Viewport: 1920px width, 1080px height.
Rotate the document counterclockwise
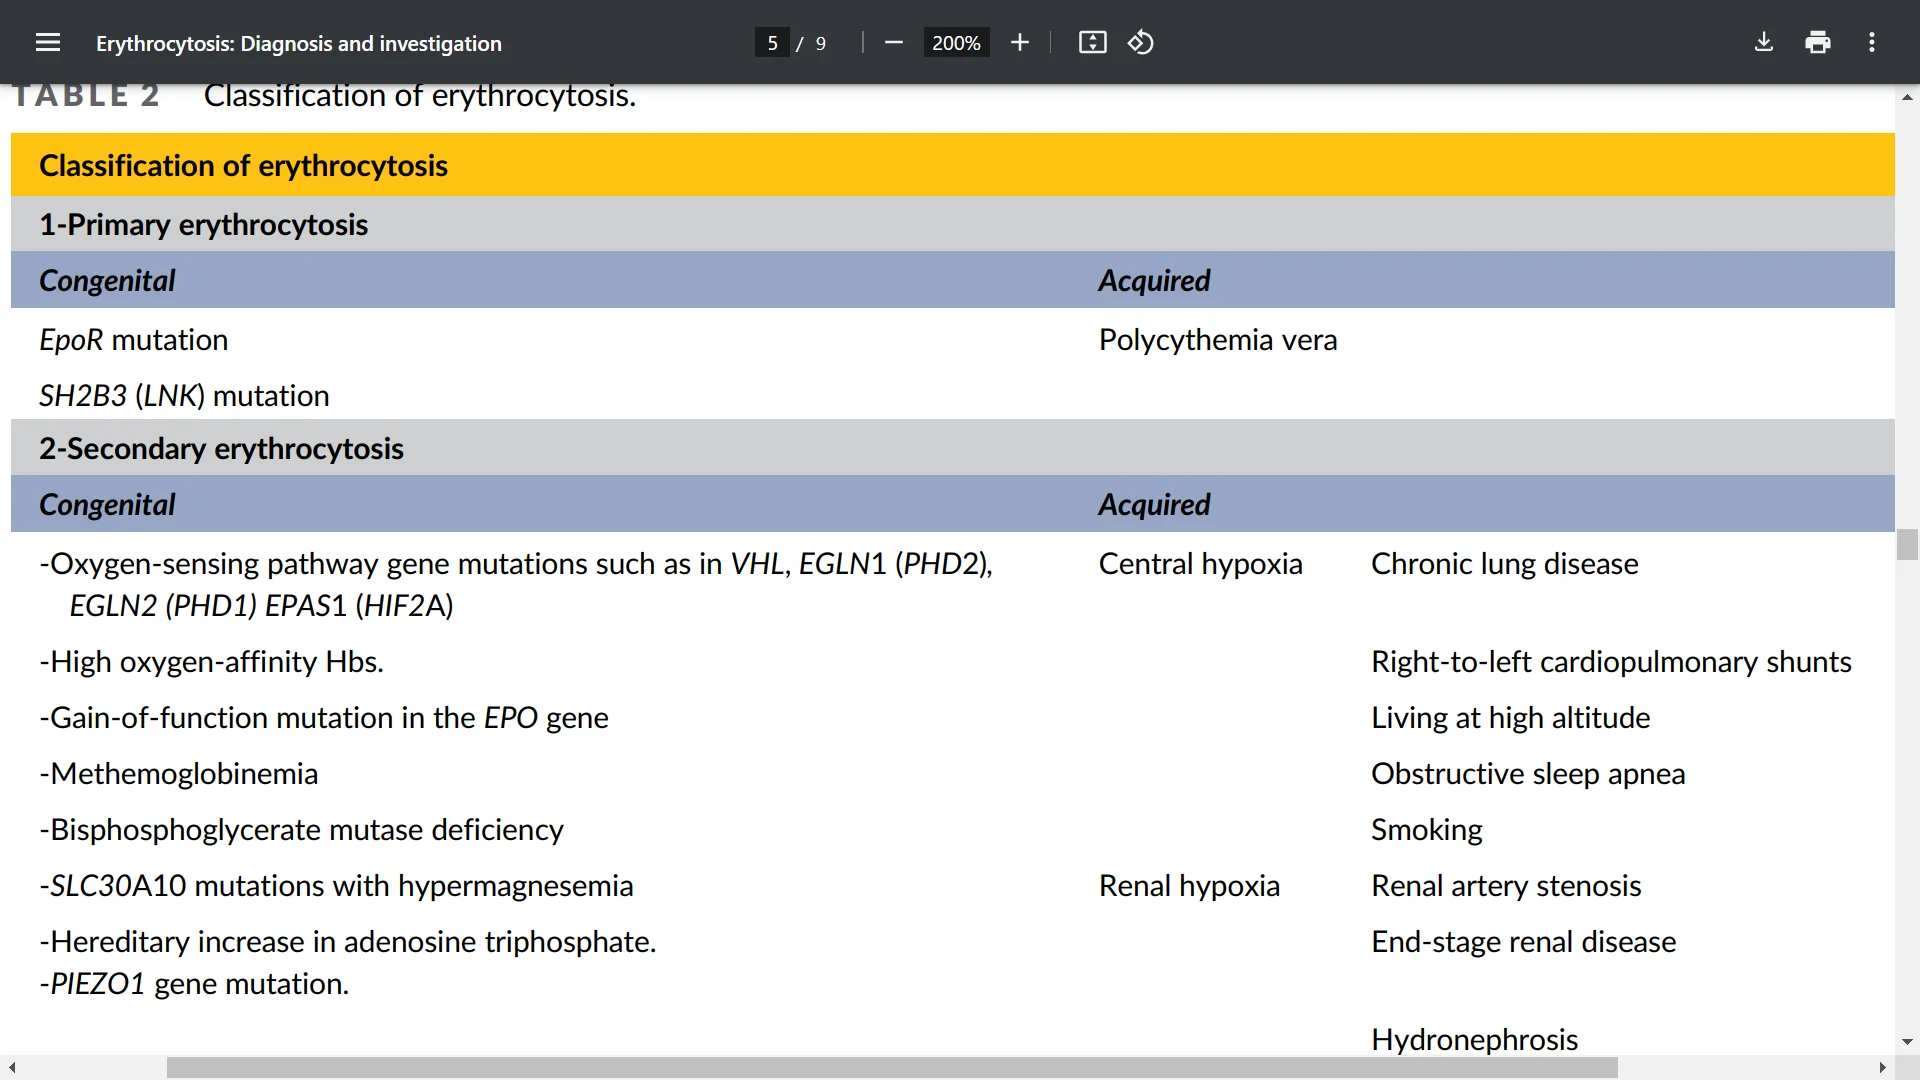[1141, 42]
